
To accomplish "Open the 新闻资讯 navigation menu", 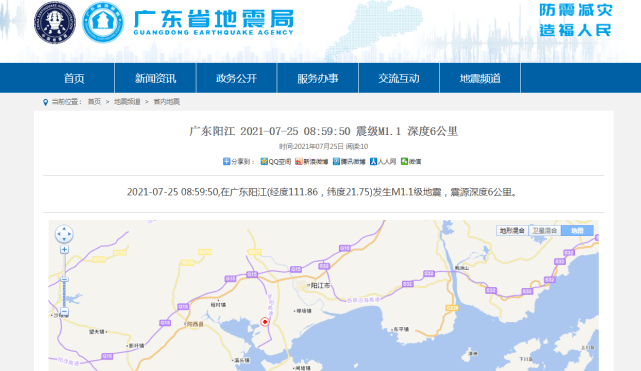I will point(155,78).
